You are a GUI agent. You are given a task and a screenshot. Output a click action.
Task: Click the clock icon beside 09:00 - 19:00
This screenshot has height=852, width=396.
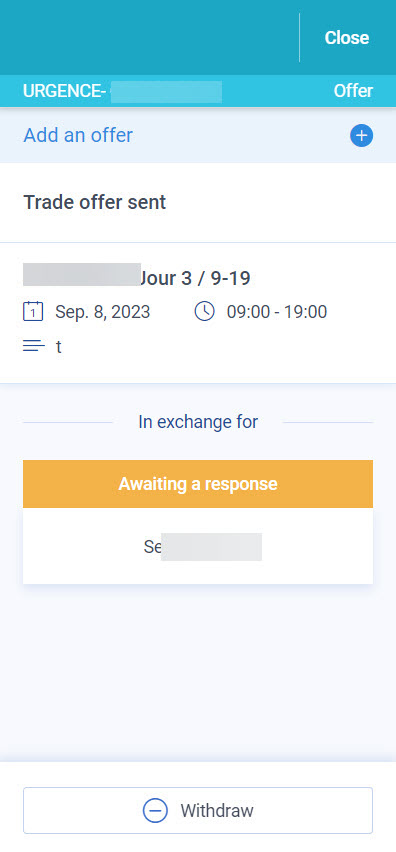point(205,312)
